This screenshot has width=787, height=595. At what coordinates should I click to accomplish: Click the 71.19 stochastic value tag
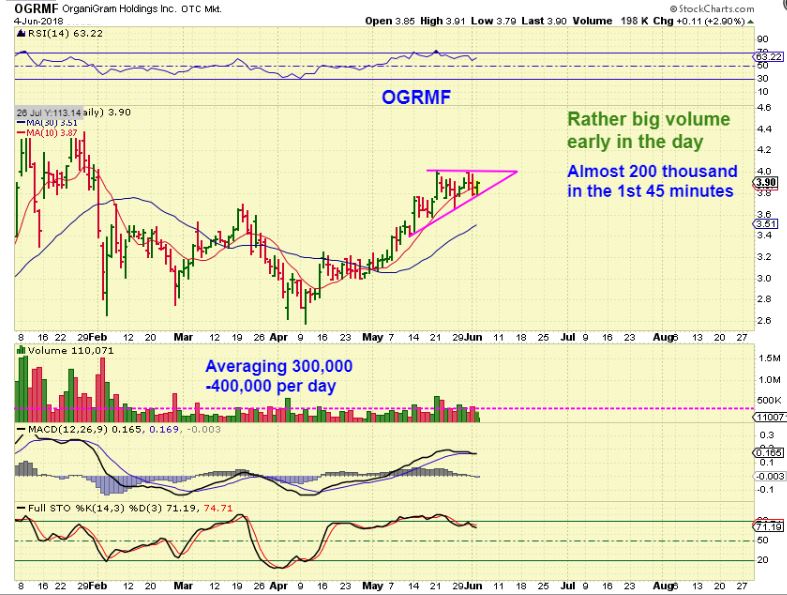[x=768, y=526]
